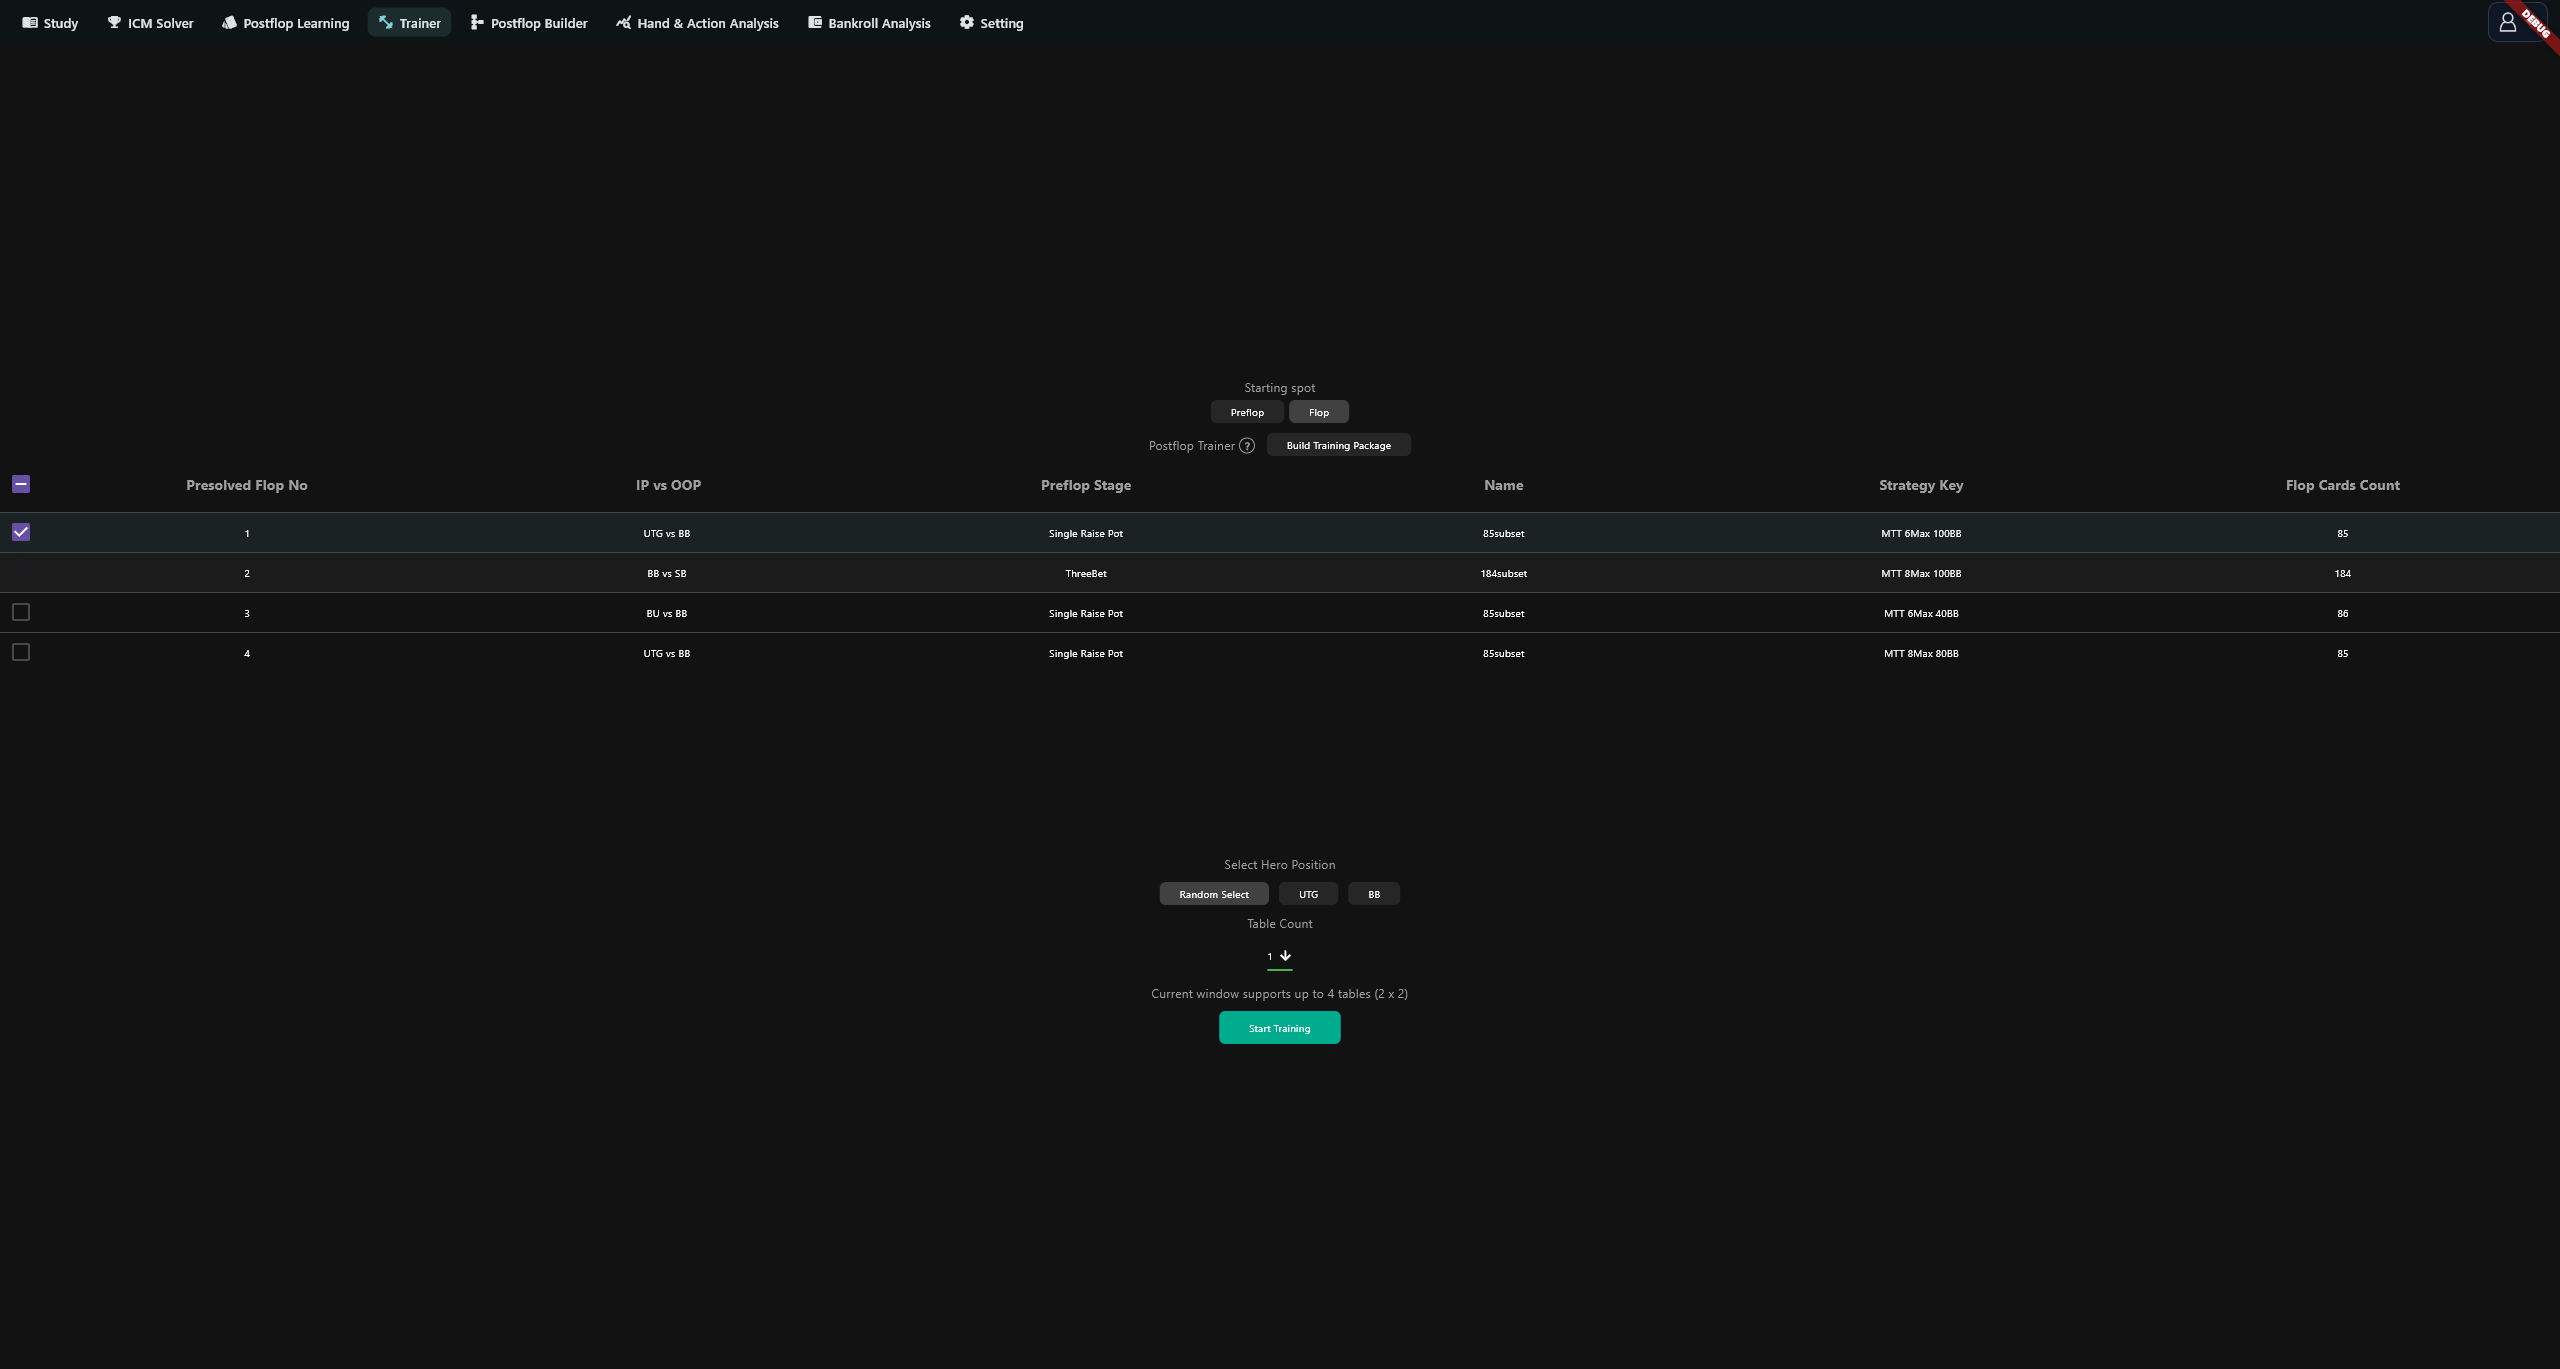
Task: Click the Strategy Key column header
Action: pyautogui.click(x=1921, y=485)
